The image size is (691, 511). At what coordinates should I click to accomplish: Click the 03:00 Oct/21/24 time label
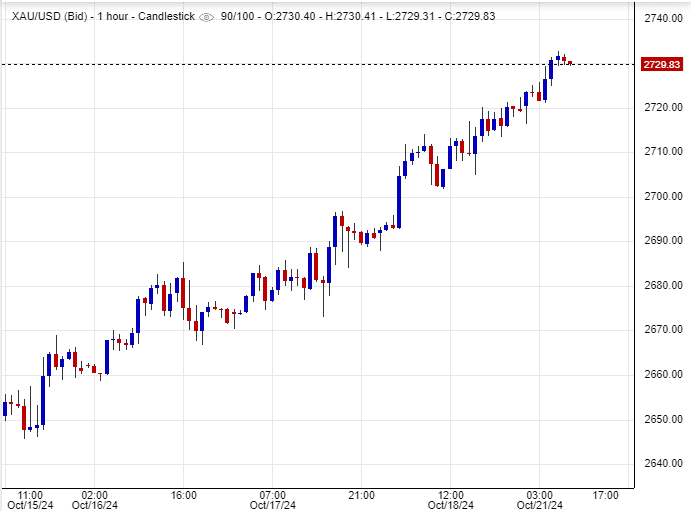(540, 500)
